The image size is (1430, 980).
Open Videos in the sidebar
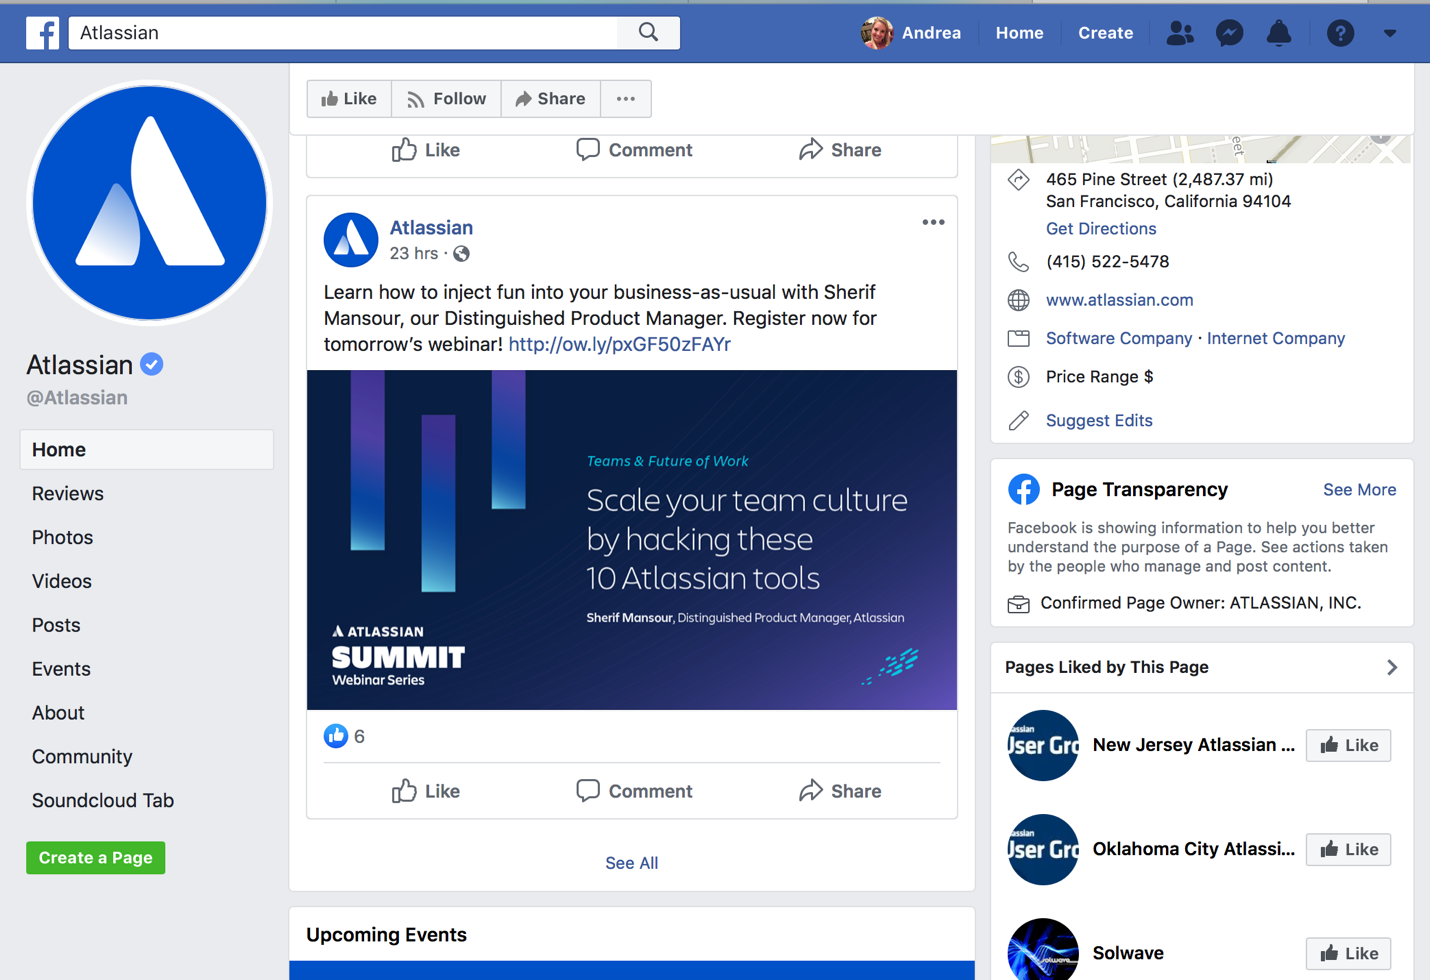click(62, 582)
